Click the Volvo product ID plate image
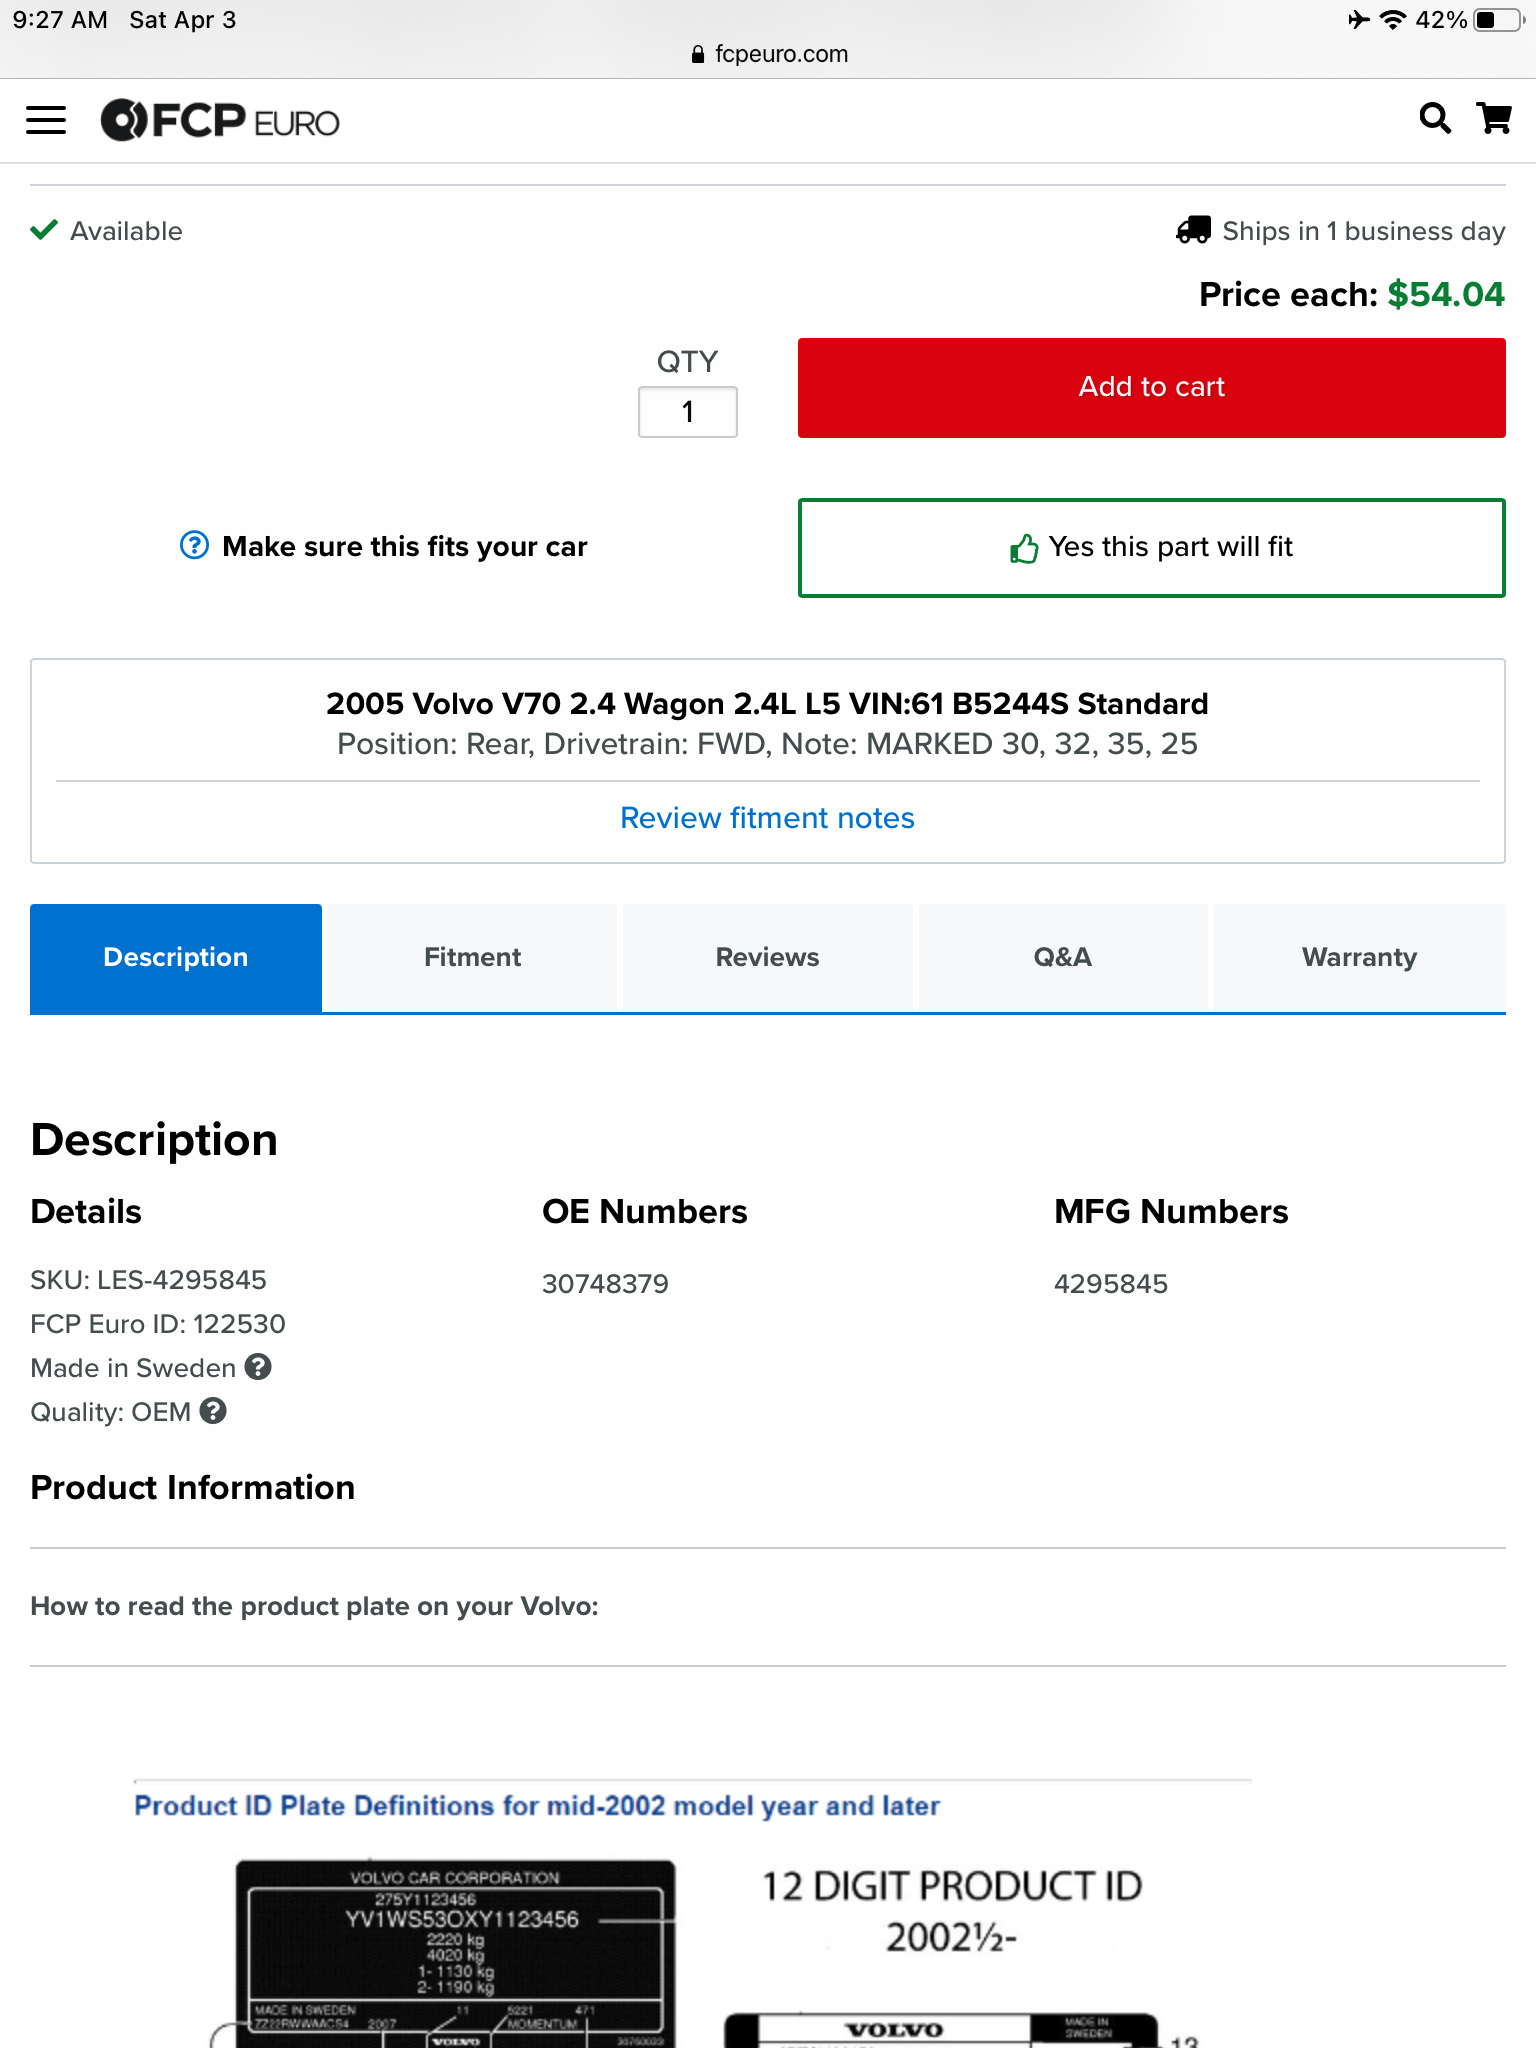 tap(455, 1950)
